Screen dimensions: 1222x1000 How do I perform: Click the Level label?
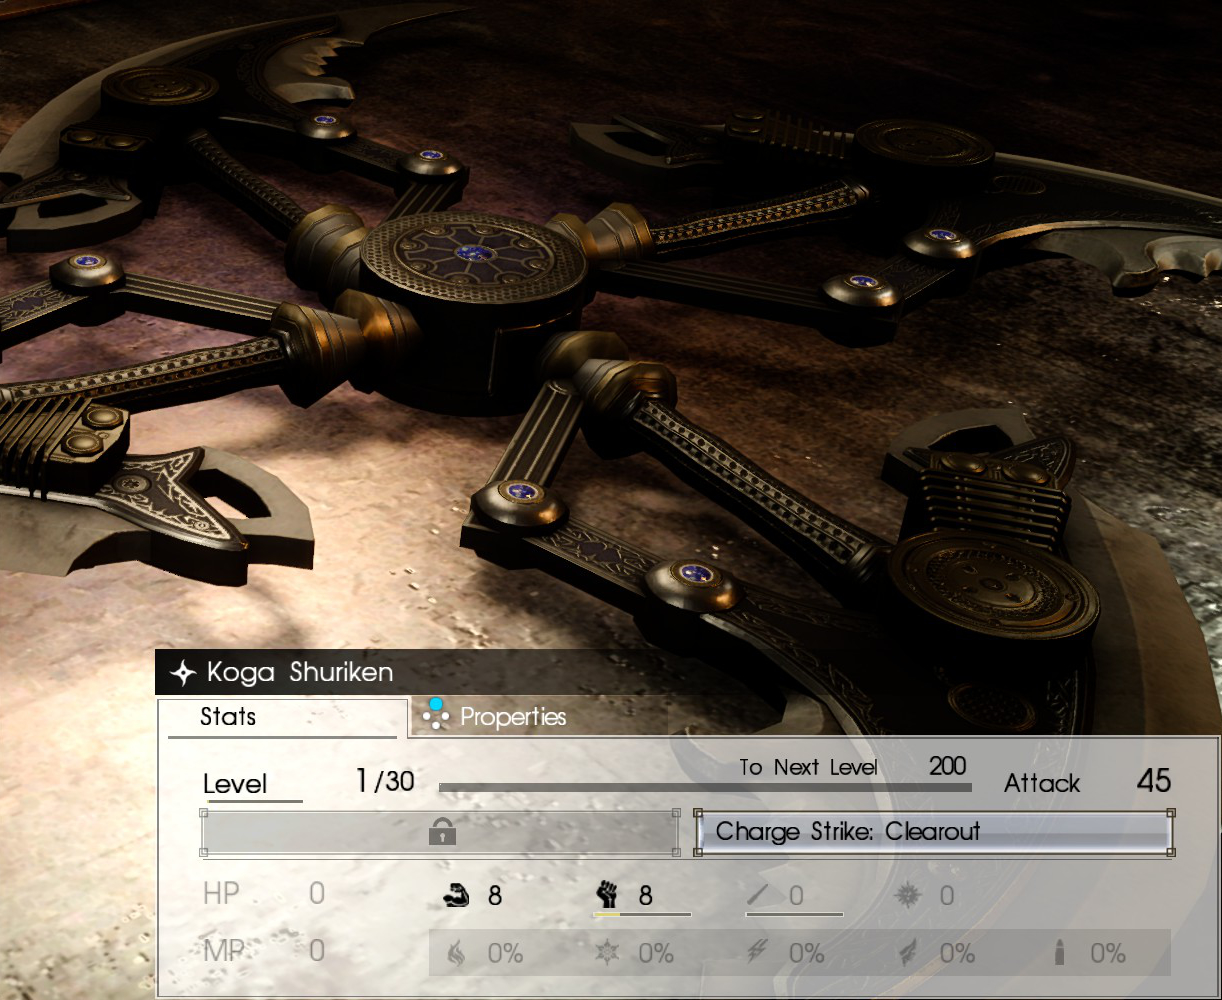click(235, 784)
